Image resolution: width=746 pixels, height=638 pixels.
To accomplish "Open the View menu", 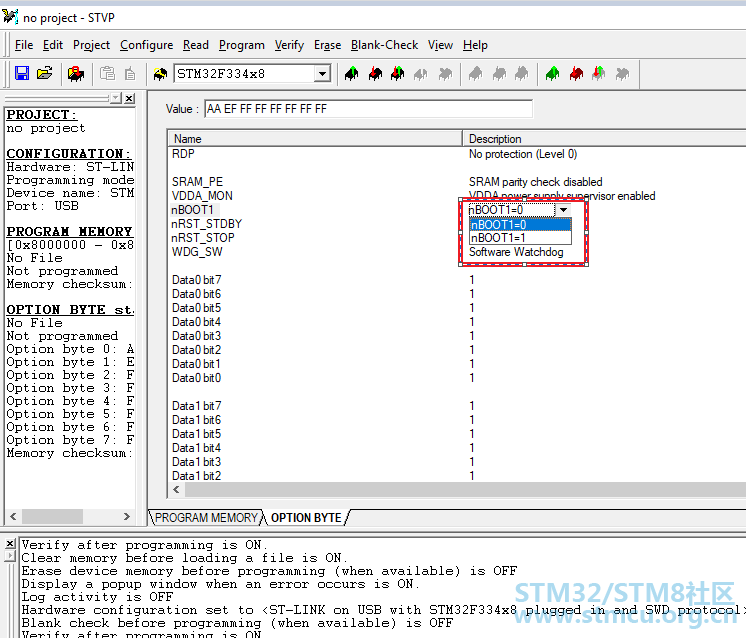I will (440, 45).
